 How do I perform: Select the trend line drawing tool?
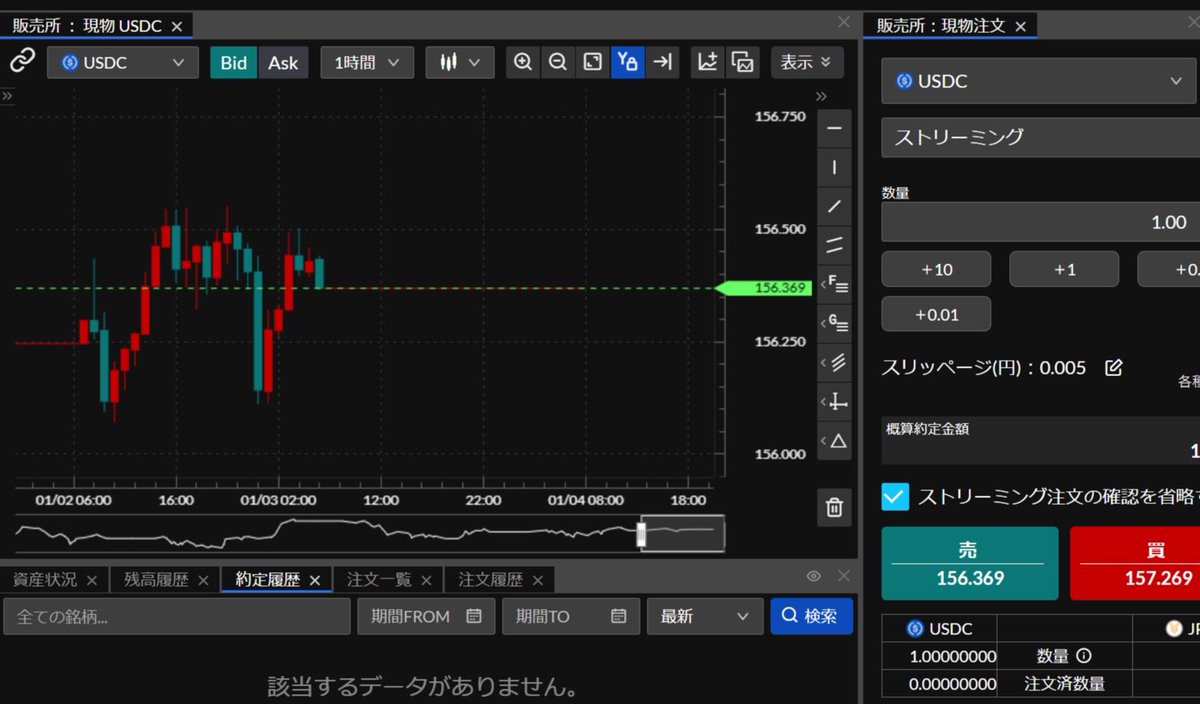pyautogui.click(x=834, y=207)
